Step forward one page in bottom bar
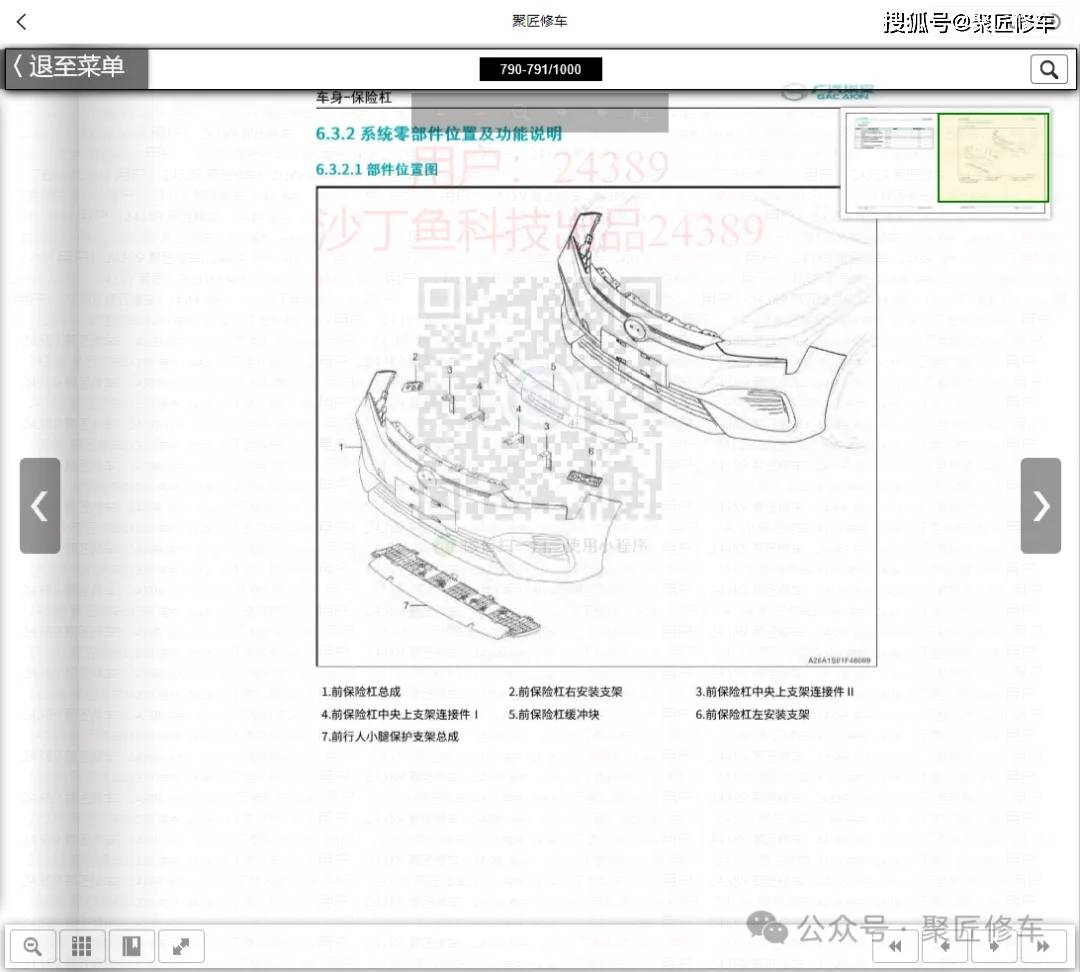Viewport: 1080px width, 972px height. (x=994, y=946)
